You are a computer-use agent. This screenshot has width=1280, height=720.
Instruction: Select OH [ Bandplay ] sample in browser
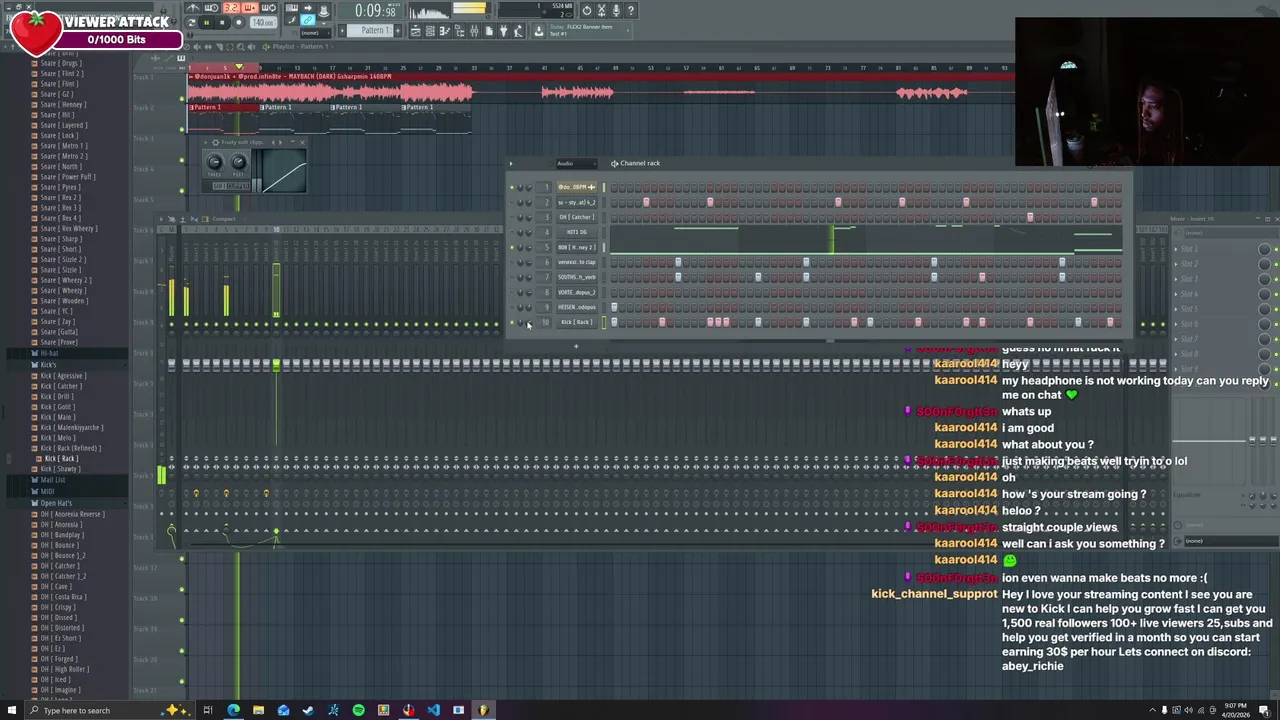[x=61, y=534]
